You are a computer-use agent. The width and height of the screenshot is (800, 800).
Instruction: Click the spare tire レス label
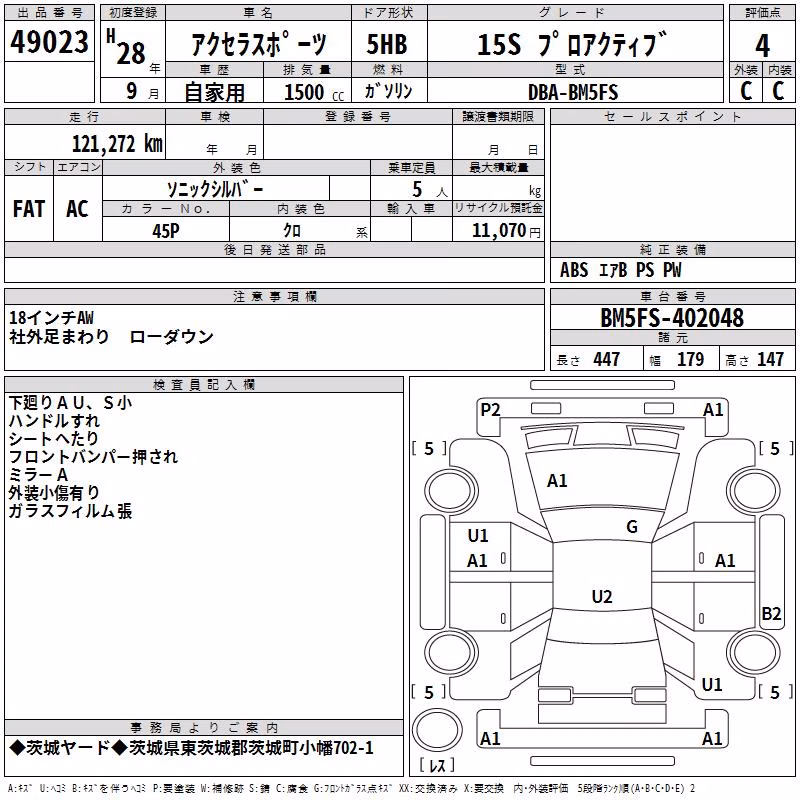coord(437,765)
